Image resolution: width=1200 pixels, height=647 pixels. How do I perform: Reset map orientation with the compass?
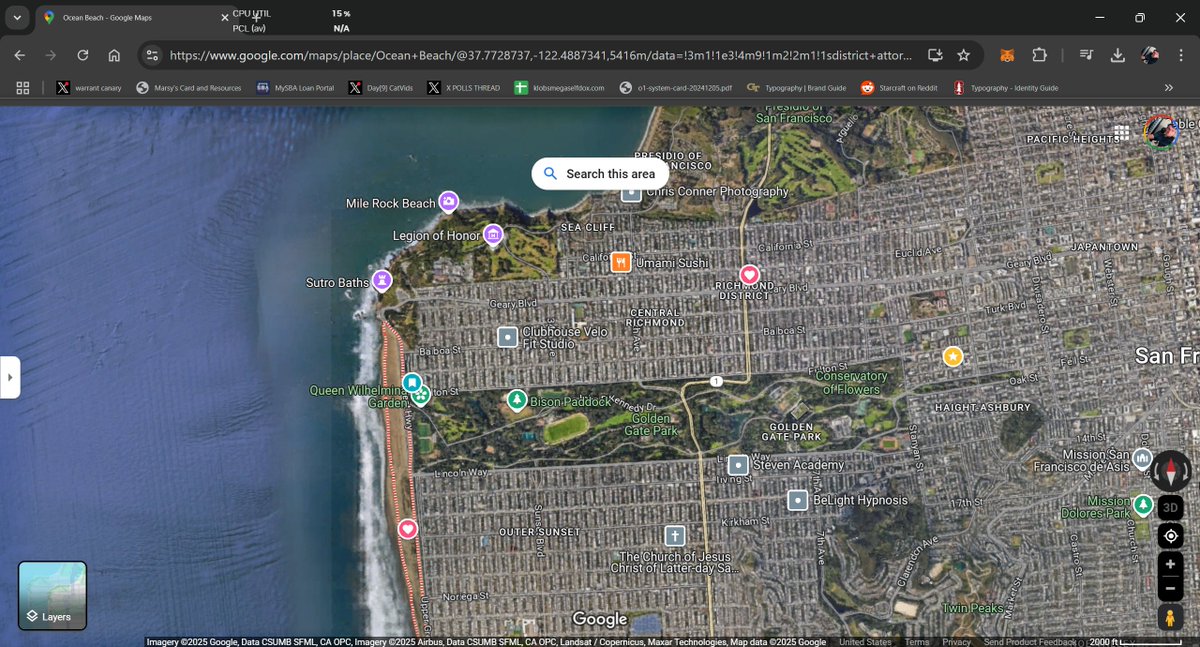tap(1171, 470)
